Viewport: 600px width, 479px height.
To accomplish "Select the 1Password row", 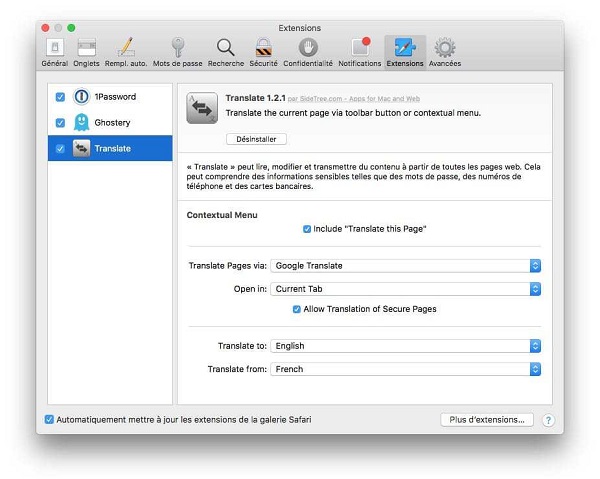I will point(110,96).
